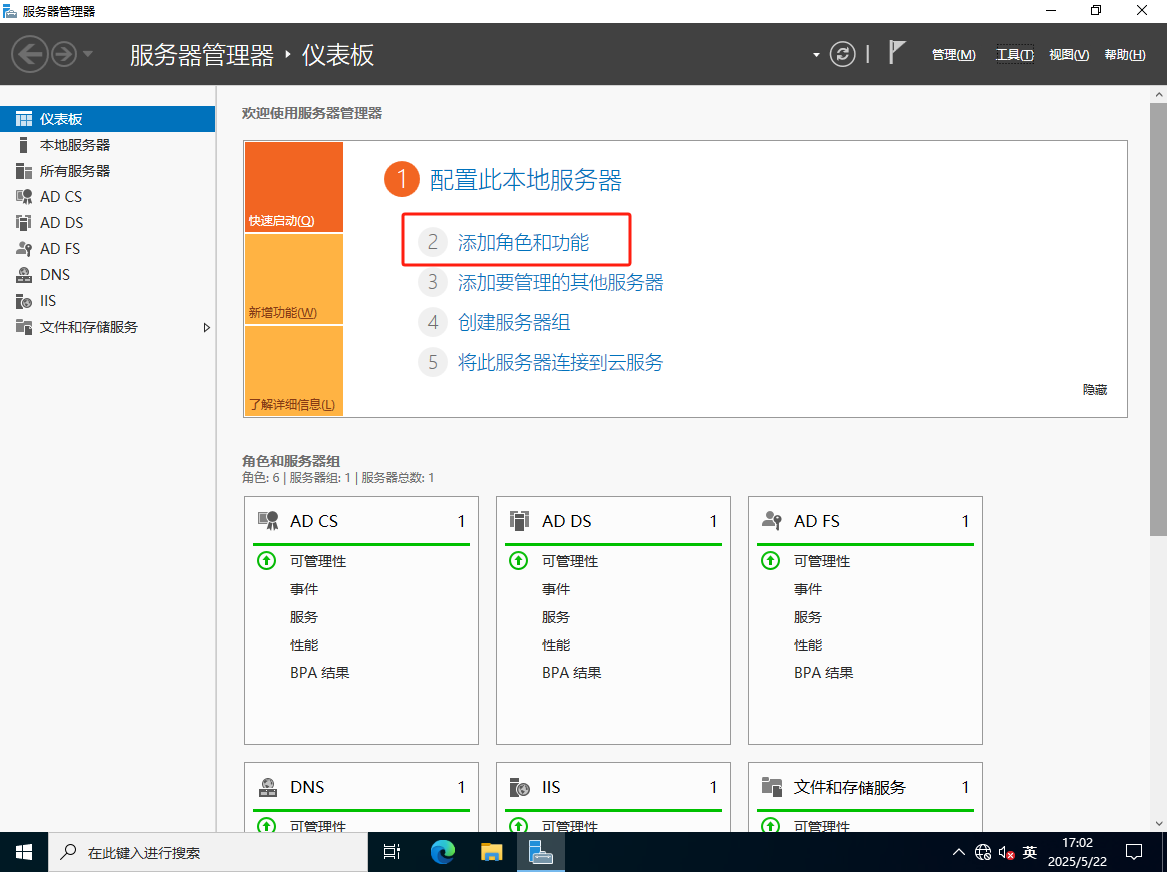Viewport: 1167px width, 872px height.
Task: Click the back navigation arrow
Action: pyautogui.click(x=30, y=54)
